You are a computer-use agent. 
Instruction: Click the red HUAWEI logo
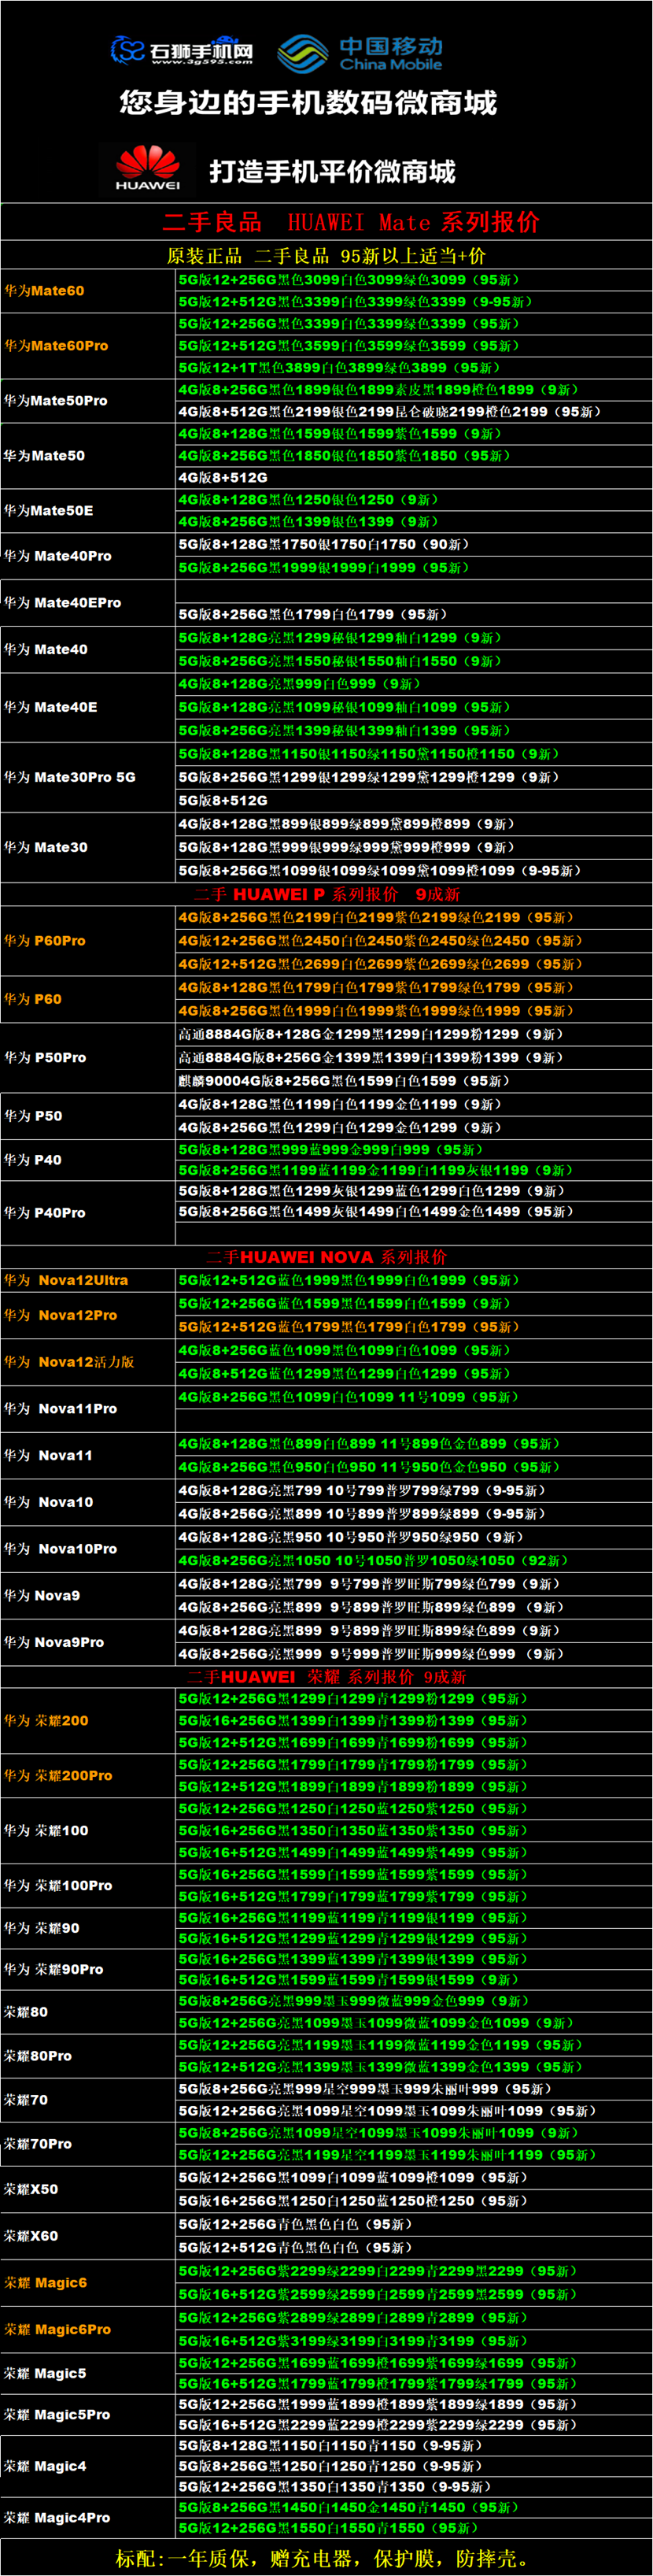[x=148, y=167]
